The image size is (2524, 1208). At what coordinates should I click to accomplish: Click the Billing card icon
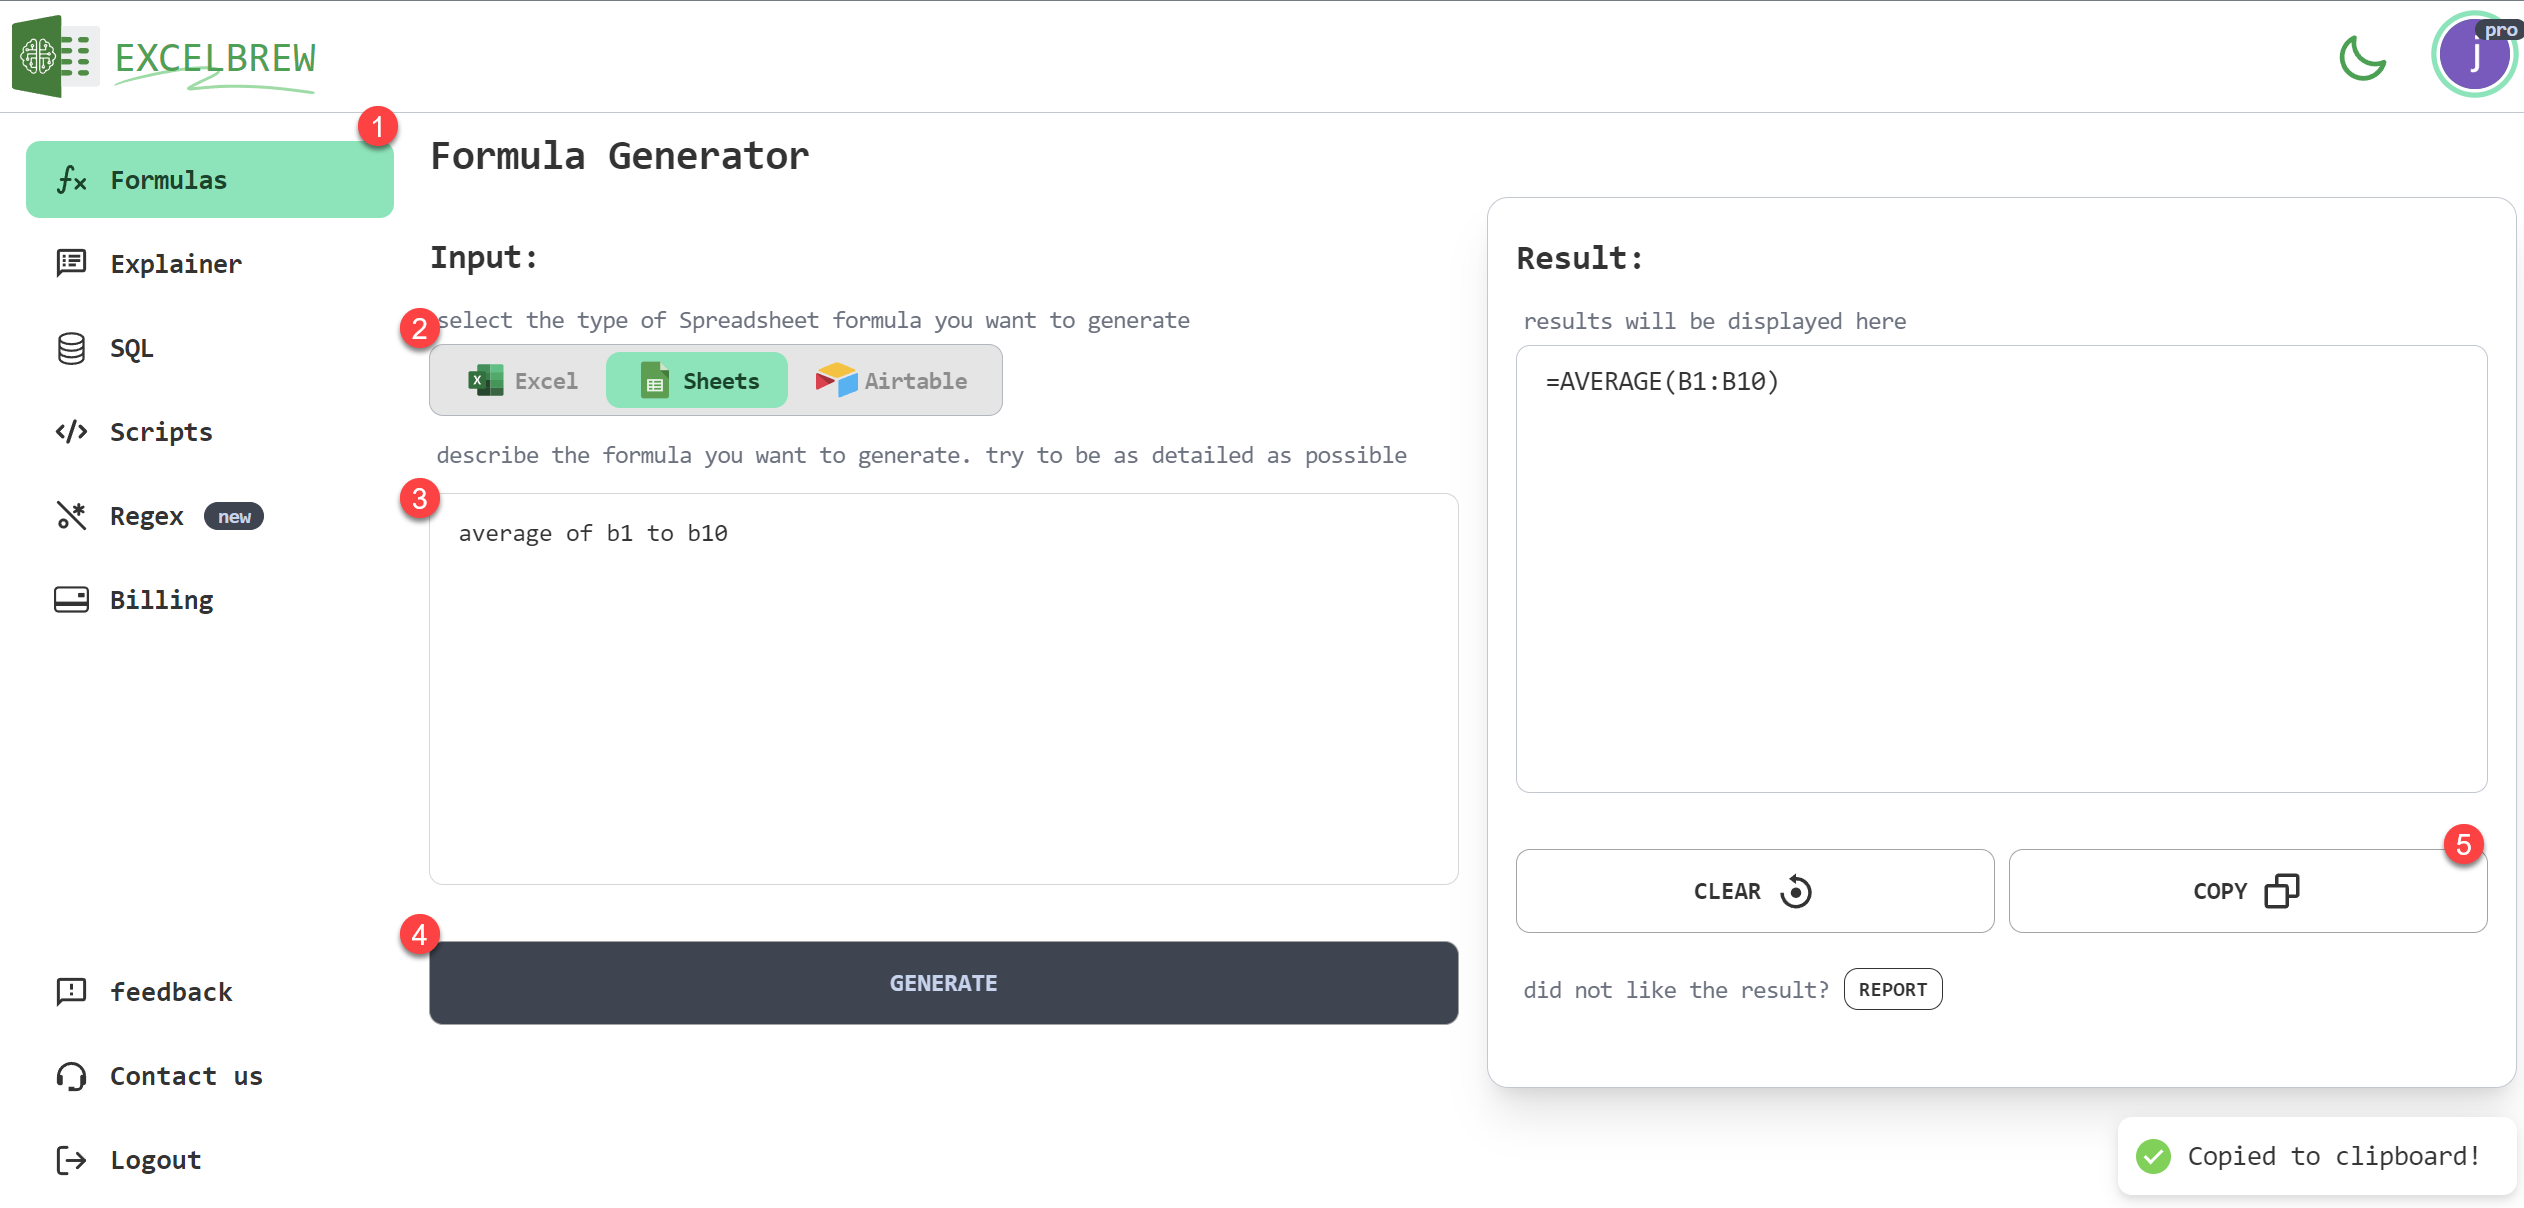point(71,600)
